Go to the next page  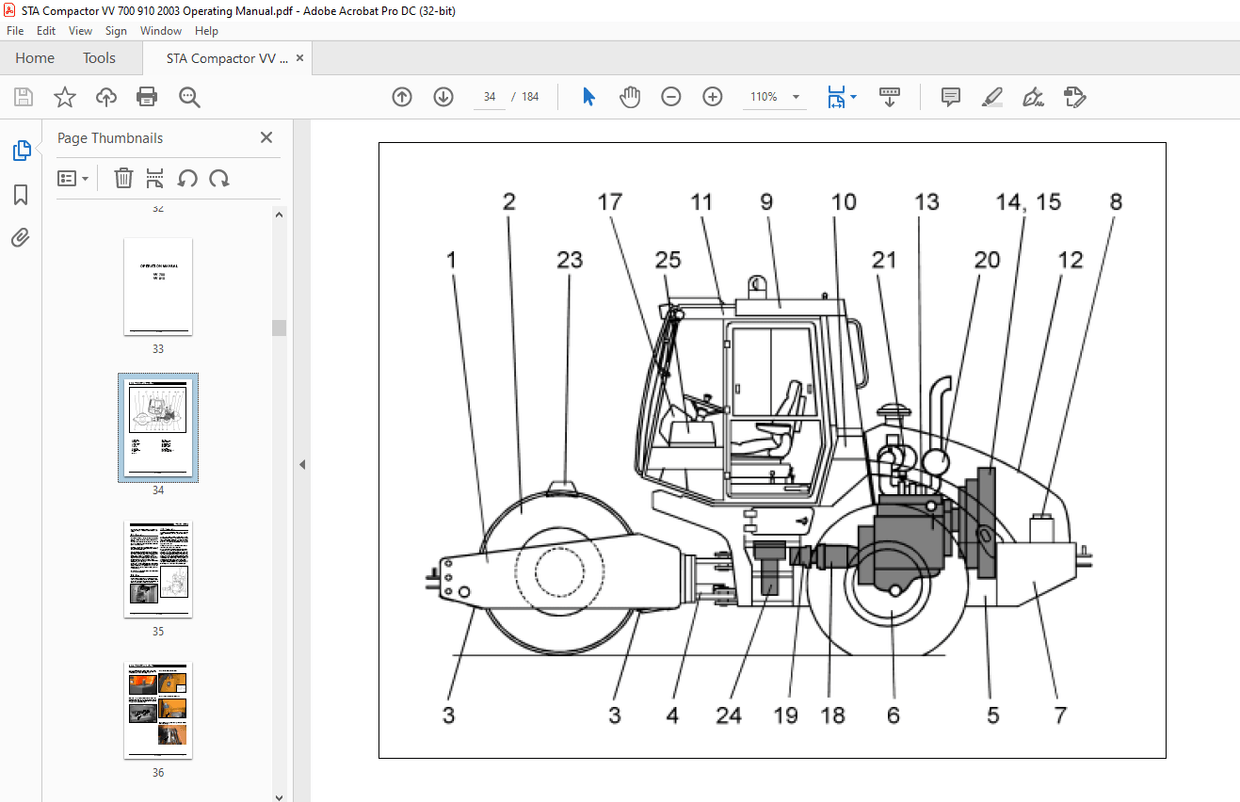[443, 96]
